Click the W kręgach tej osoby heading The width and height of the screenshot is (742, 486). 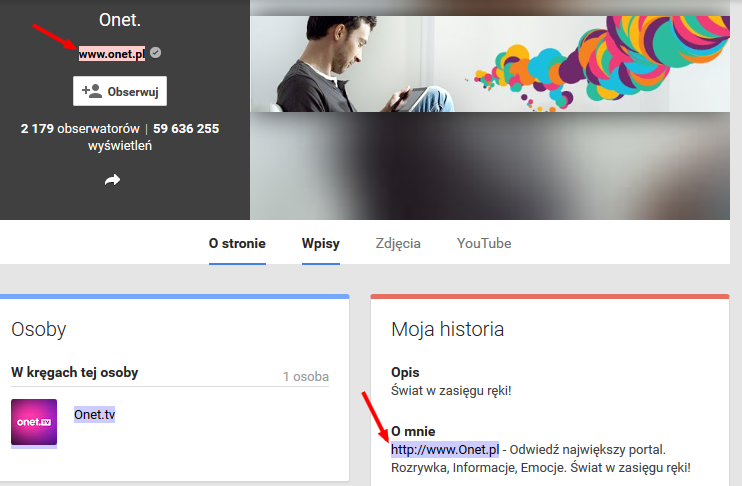pos(75,372)
